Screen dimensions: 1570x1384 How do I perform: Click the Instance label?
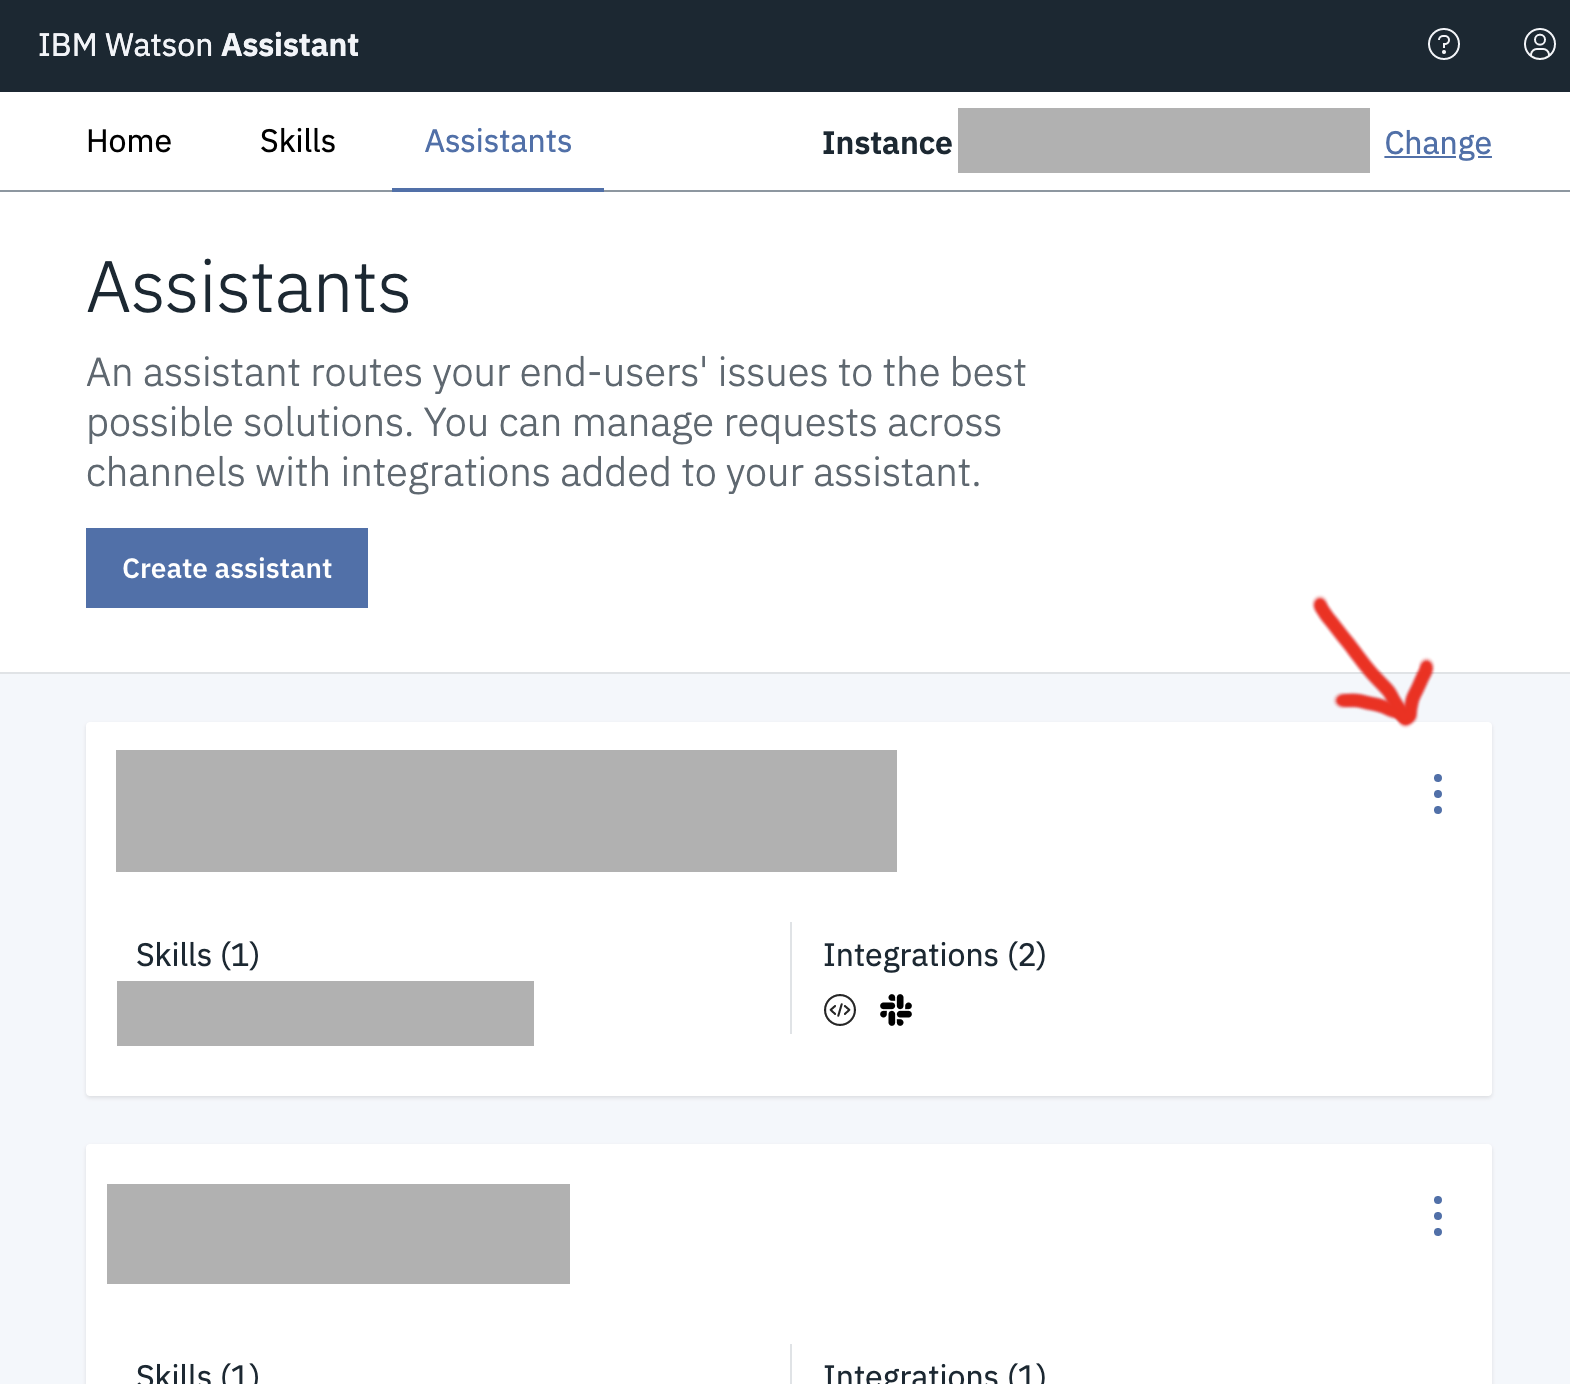pos(887,143)
